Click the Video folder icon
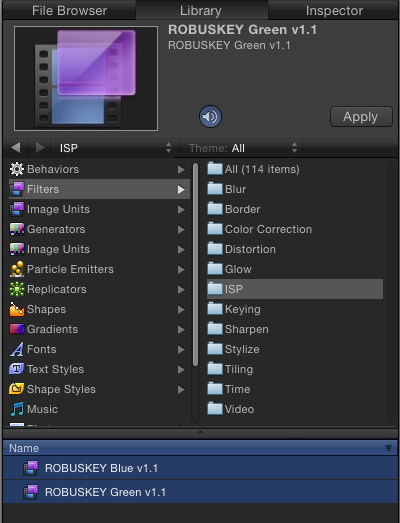This screenshot has height=523, width=400. pos(215,409)
